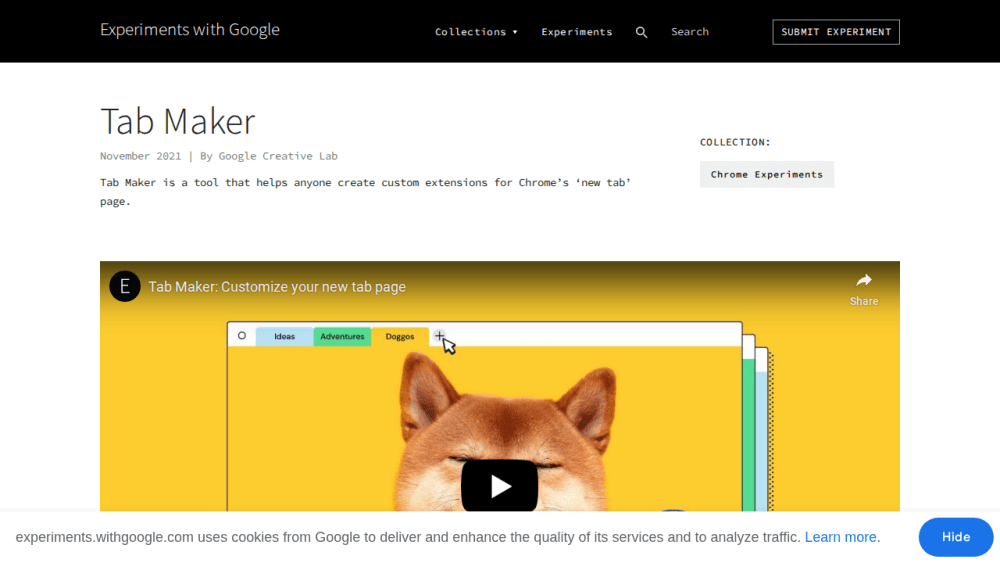The image size is (1000, 563).
Task: Open the Experiments with Google home link
Action: [189, 30]
